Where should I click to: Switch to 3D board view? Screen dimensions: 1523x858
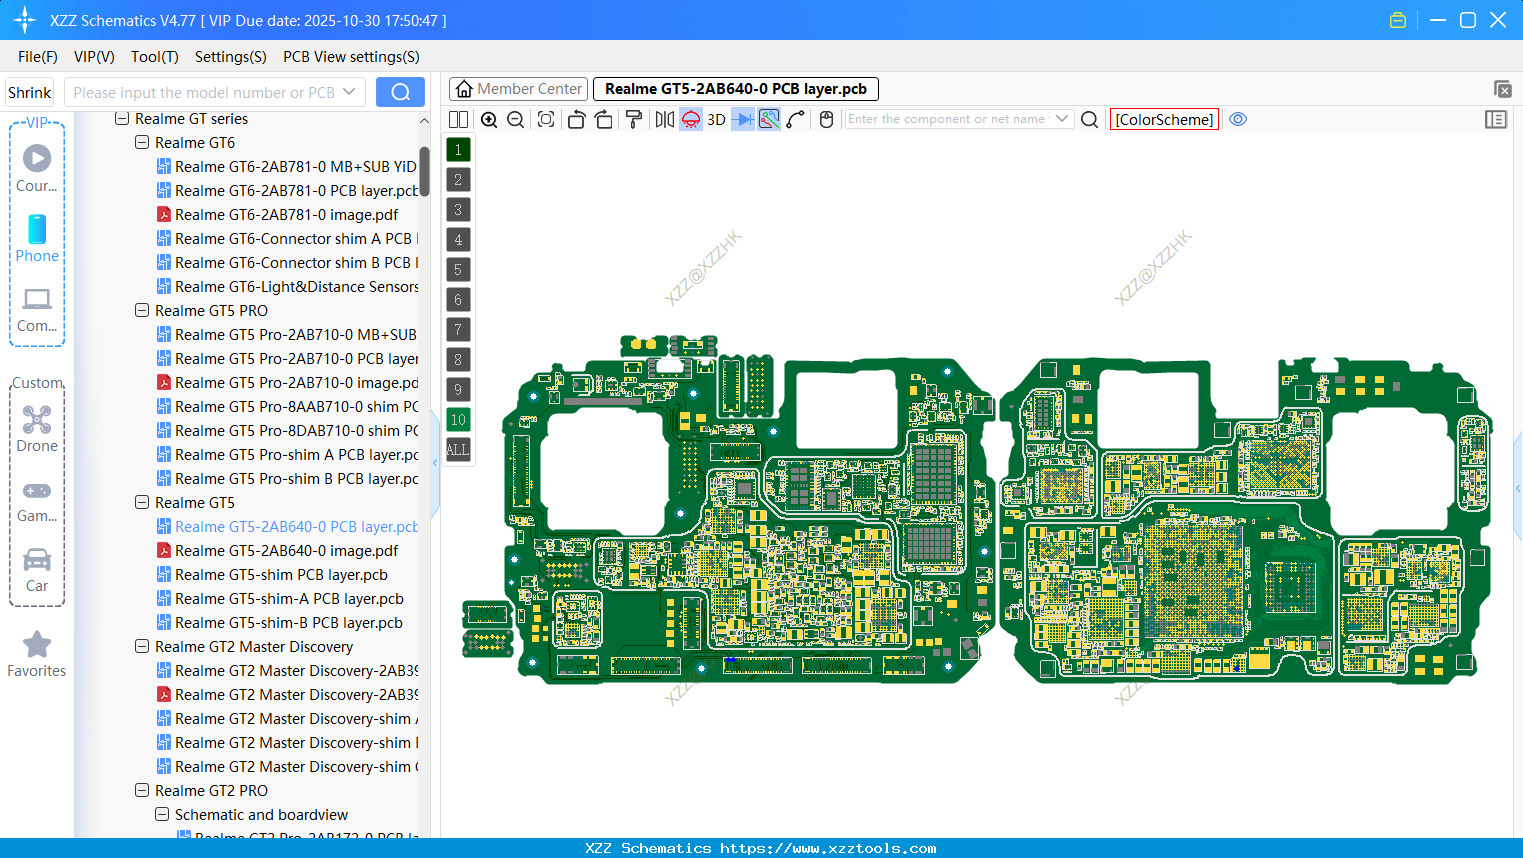point(716,120)
